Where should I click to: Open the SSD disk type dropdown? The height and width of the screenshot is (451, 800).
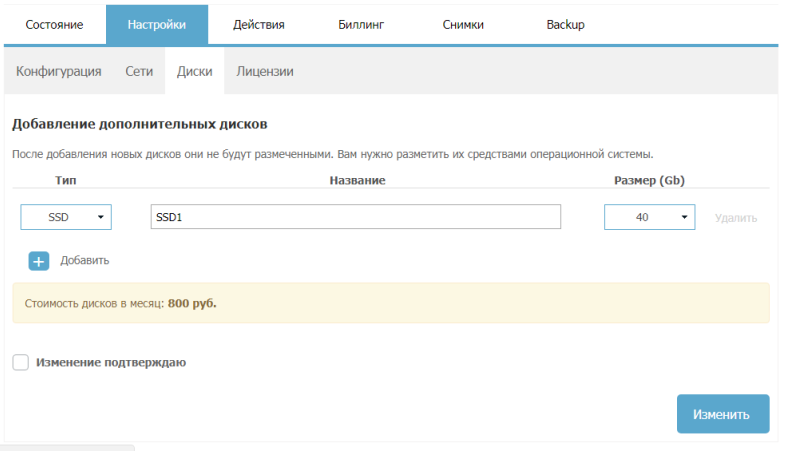[x=66, y=217]
